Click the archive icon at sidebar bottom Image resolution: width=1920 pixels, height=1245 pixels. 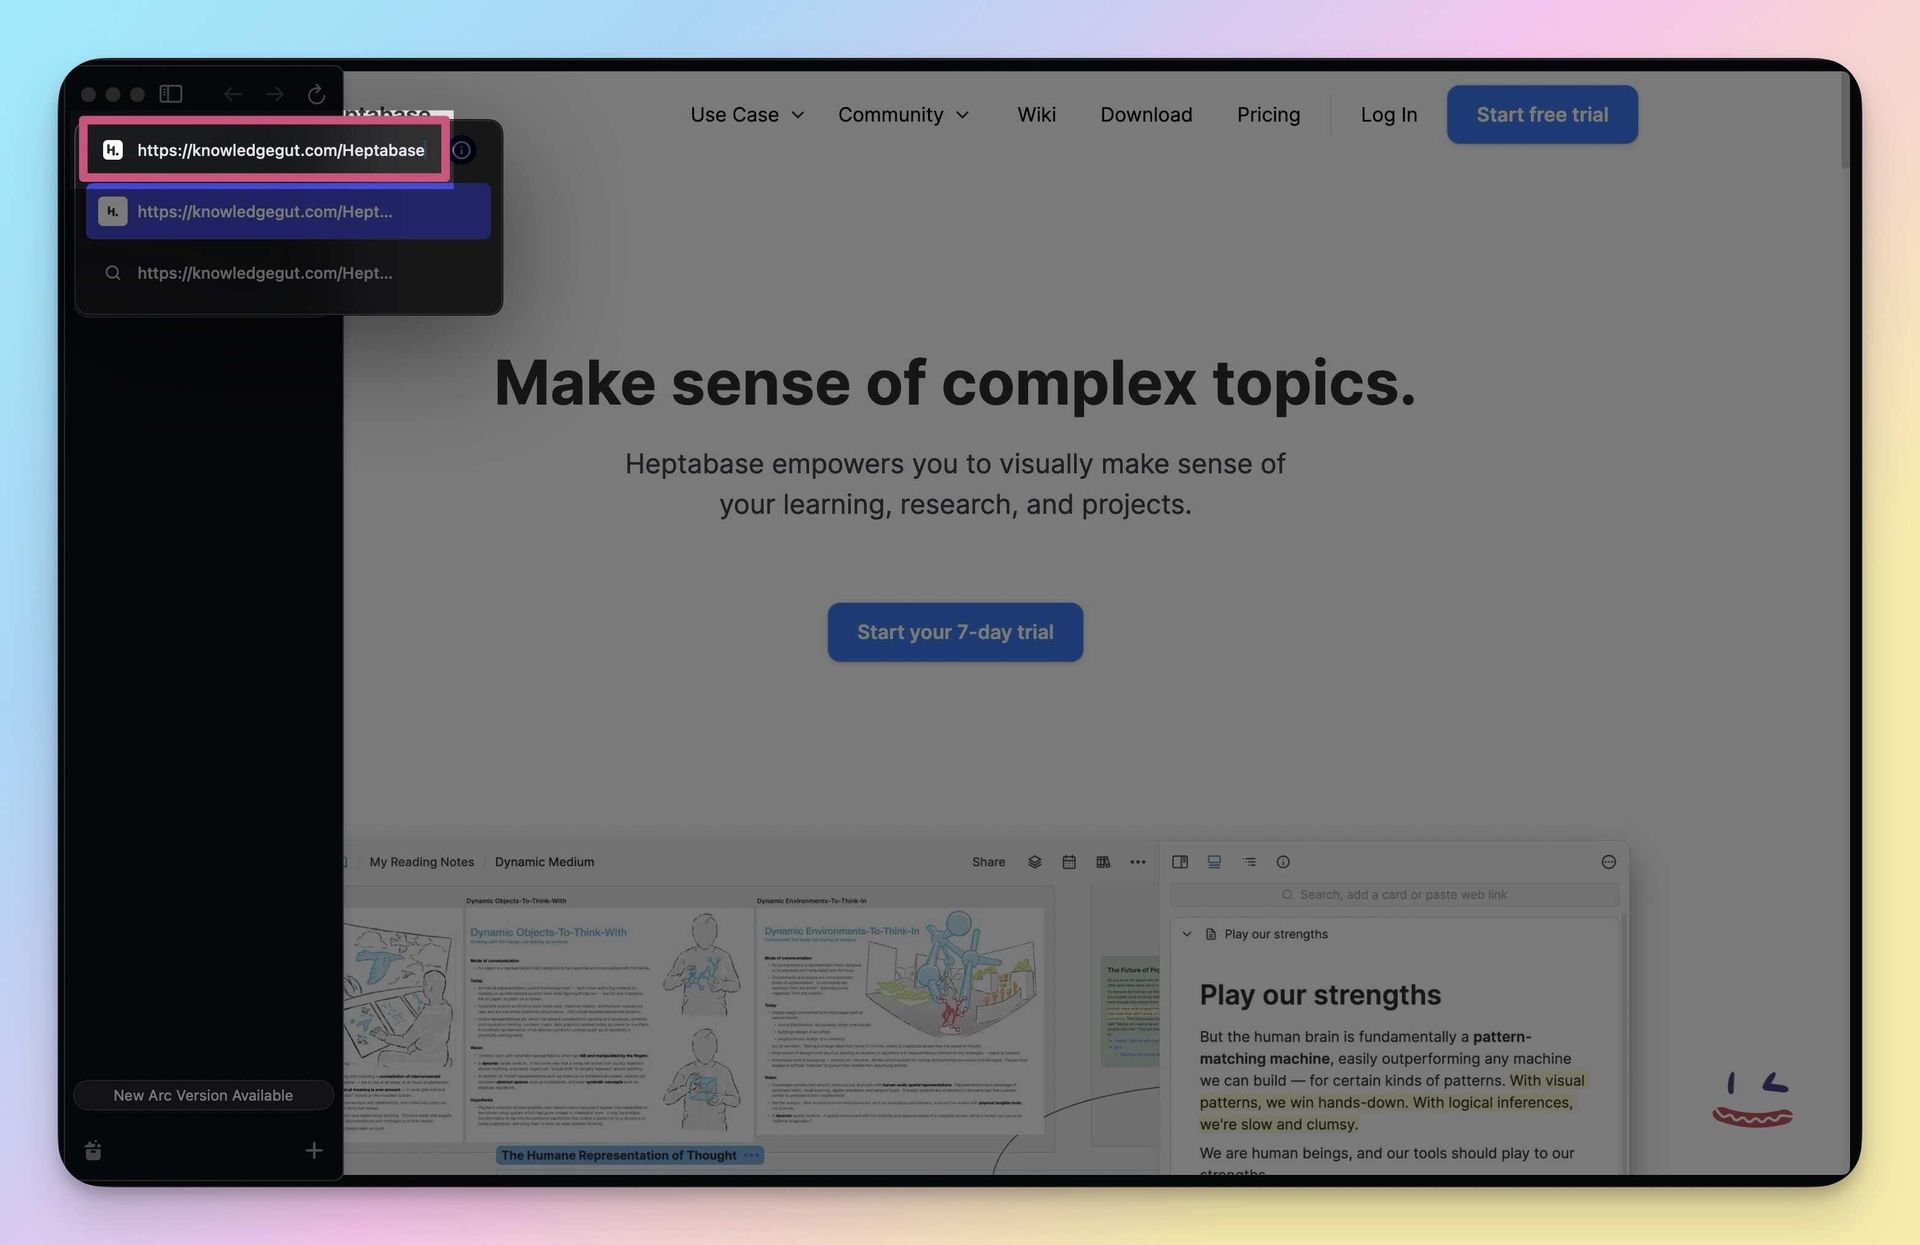(93, 1151)
